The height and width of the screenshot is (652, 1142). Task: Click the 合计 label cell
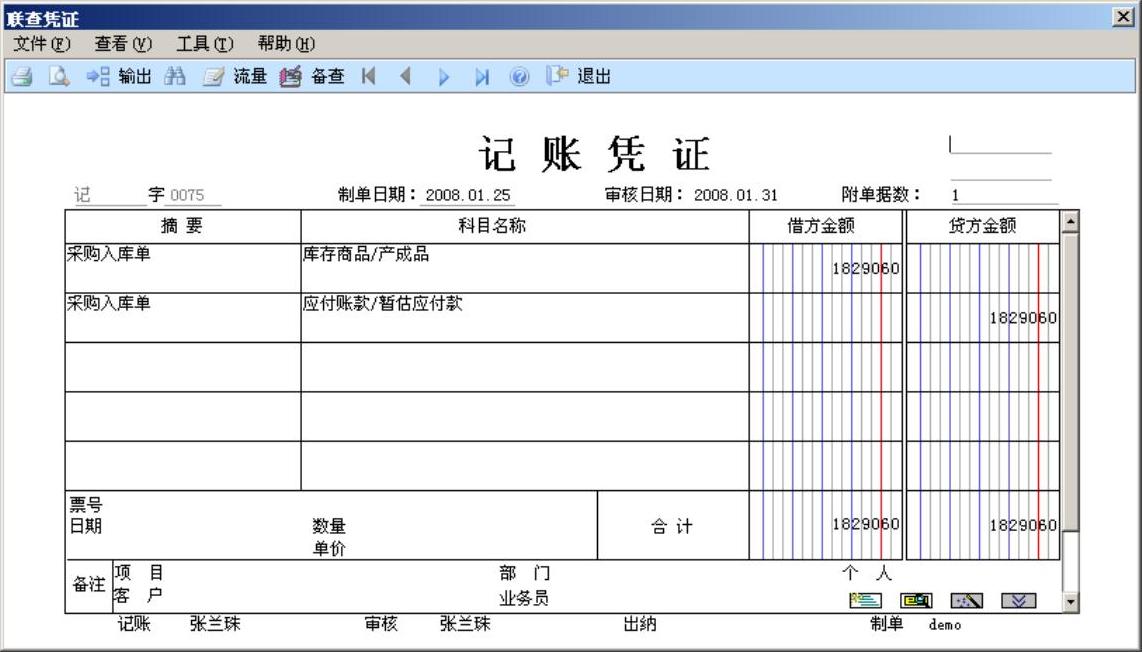672,526
